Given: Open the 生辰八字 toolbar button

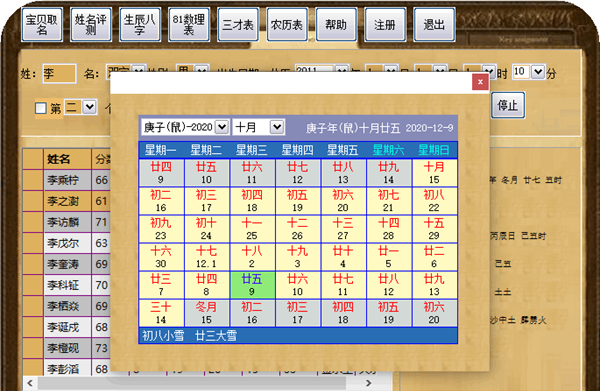Looking at the screenshot, I should click(140, 24).
